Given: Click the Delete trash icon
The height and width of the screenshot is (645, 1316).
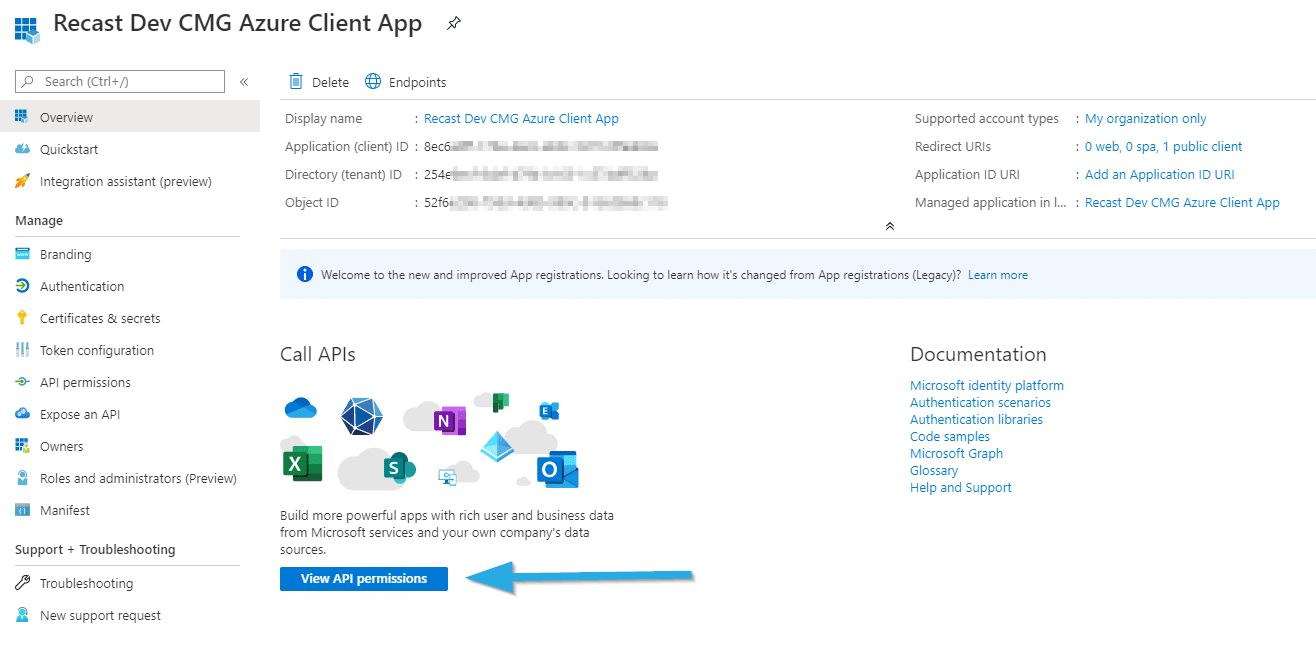Looking at the screenshot, I should (296, 82).
